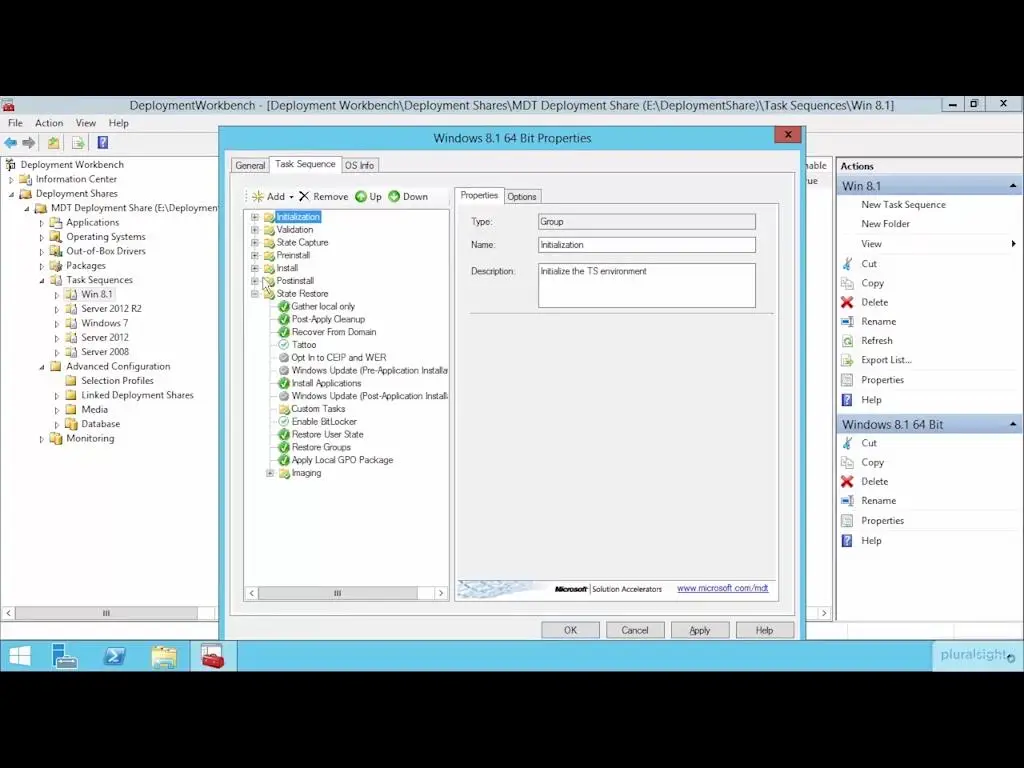Click the Forward arrow toolbar icon
Image resolution: width=1024 pixels, height=768 pixels.
29,142
